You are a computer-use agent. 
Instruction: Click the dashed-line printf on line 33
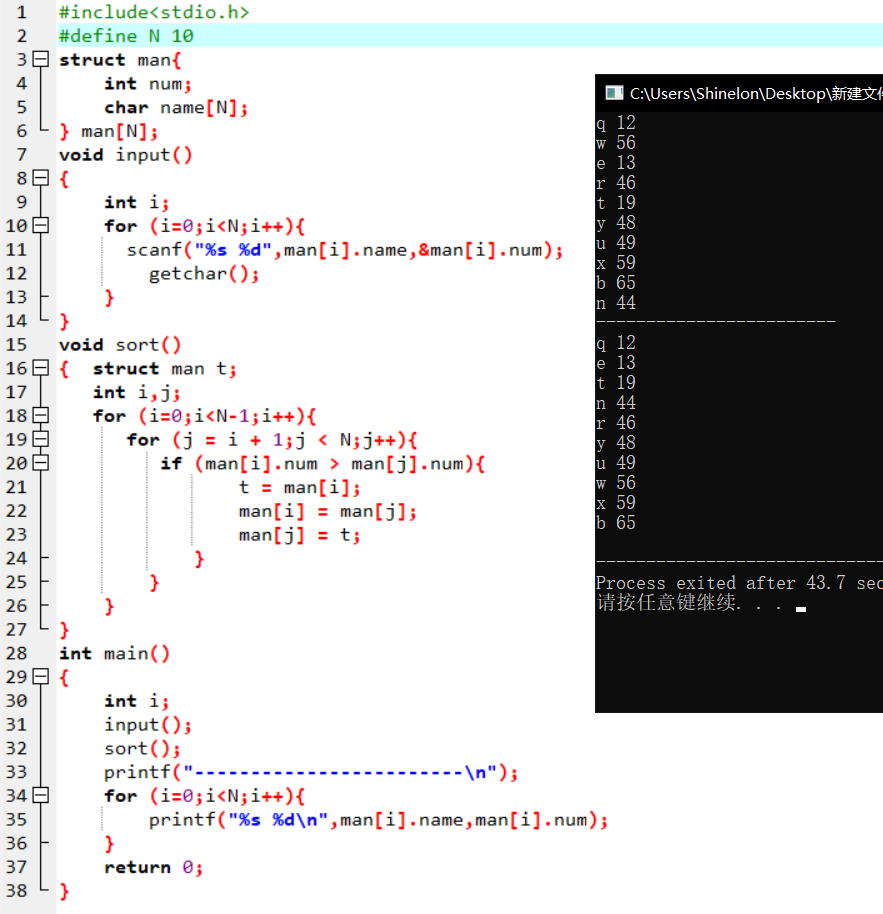tap(311, 773)
